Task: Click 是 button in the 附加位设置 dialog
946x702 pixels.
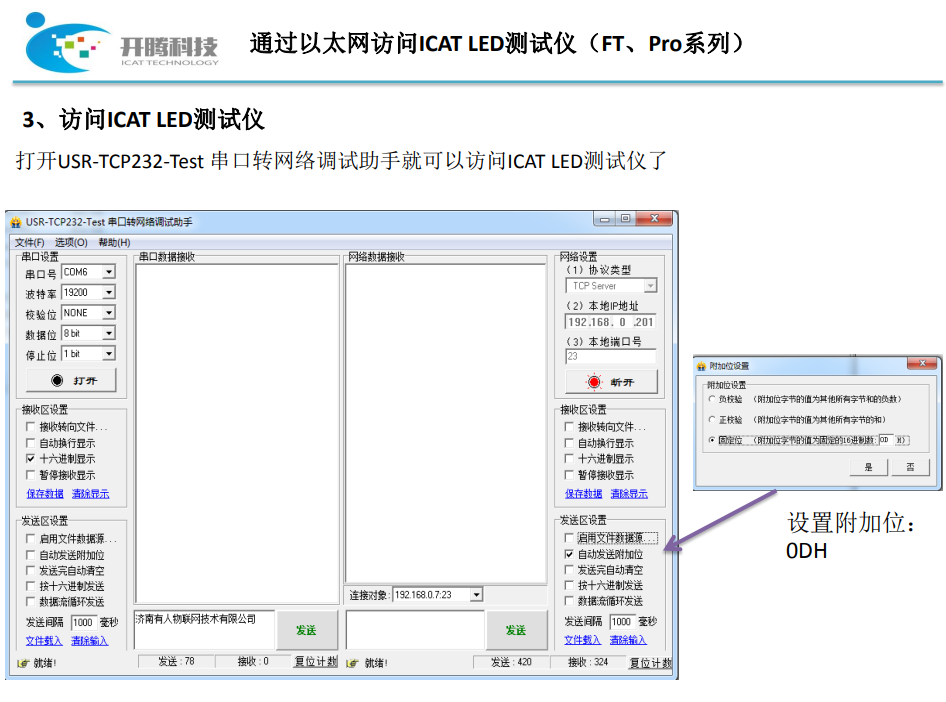Action: (x=869, y=467)
